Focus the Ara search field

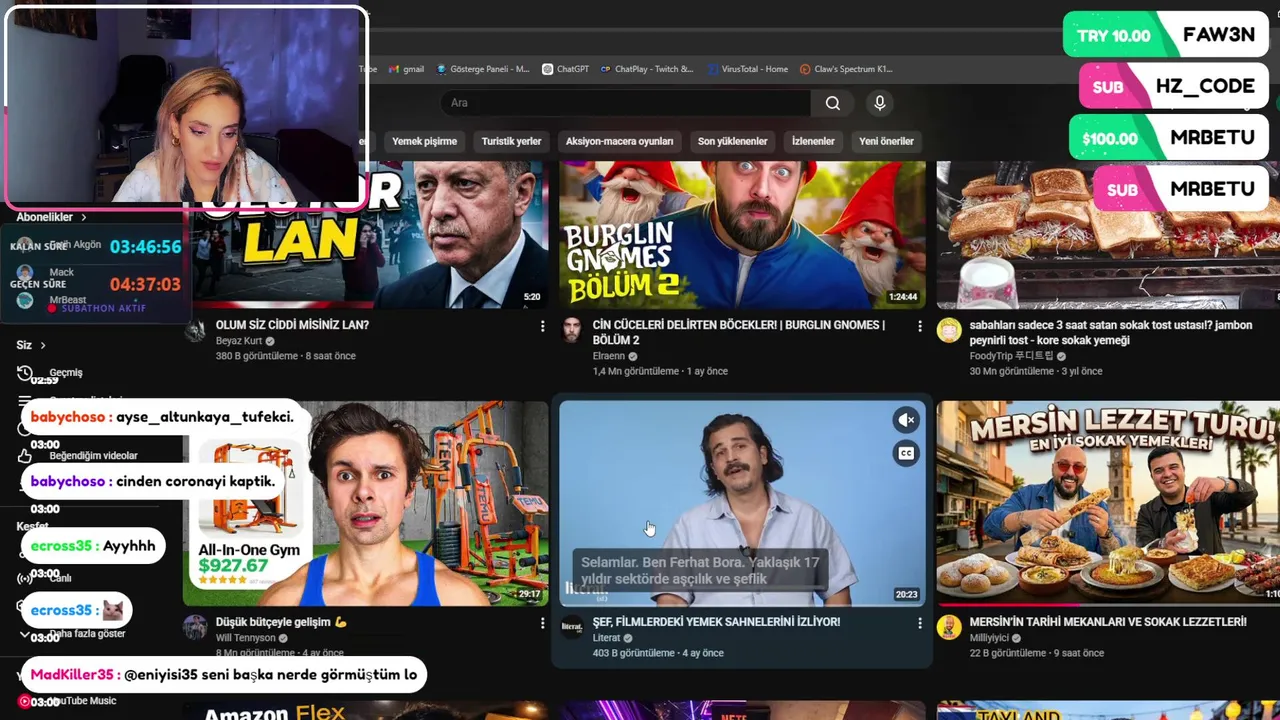click(625, 103)
